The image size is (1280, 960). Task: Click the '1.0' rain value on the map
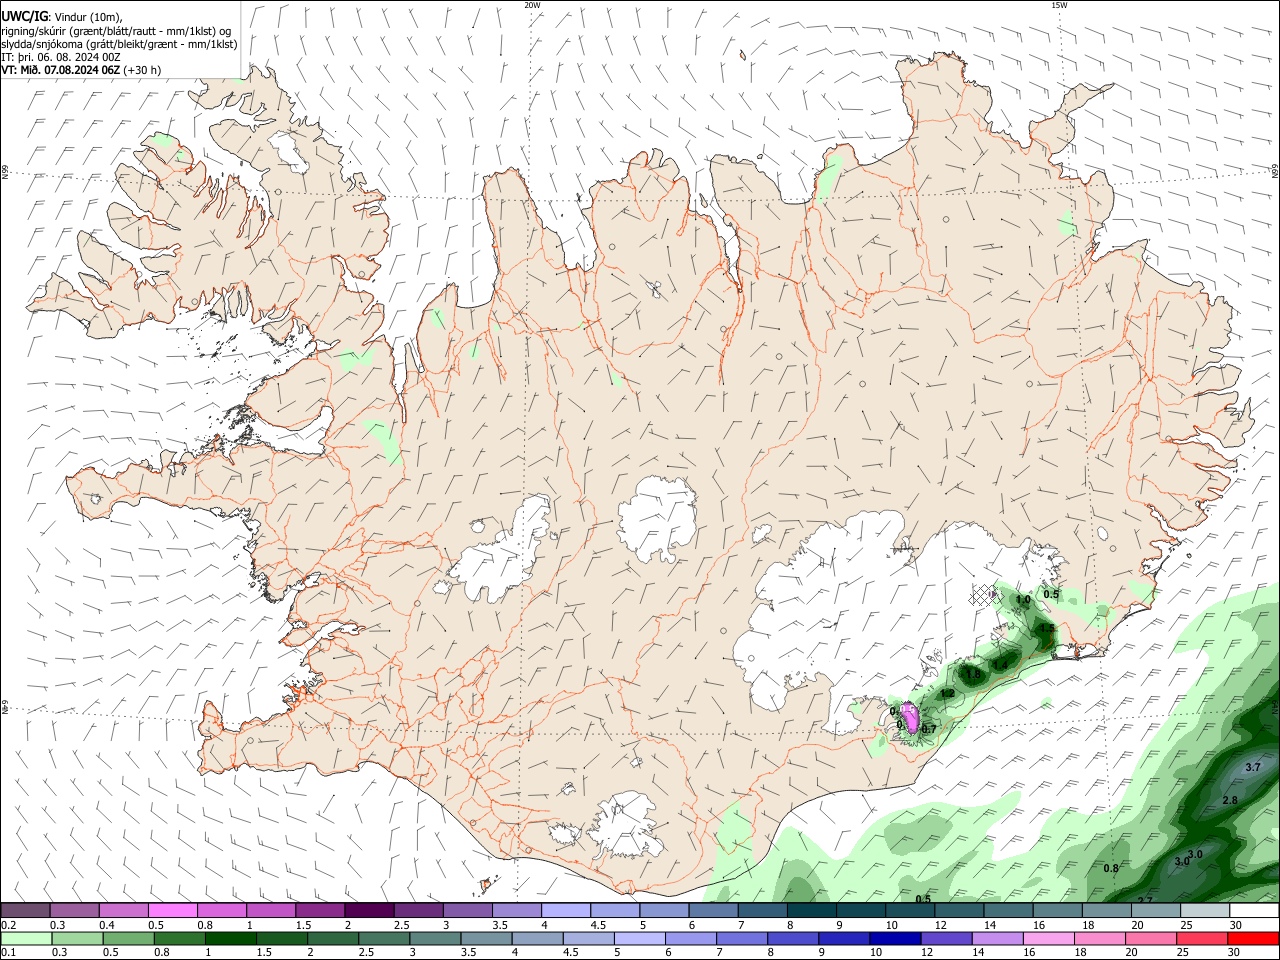point(1023,600)
